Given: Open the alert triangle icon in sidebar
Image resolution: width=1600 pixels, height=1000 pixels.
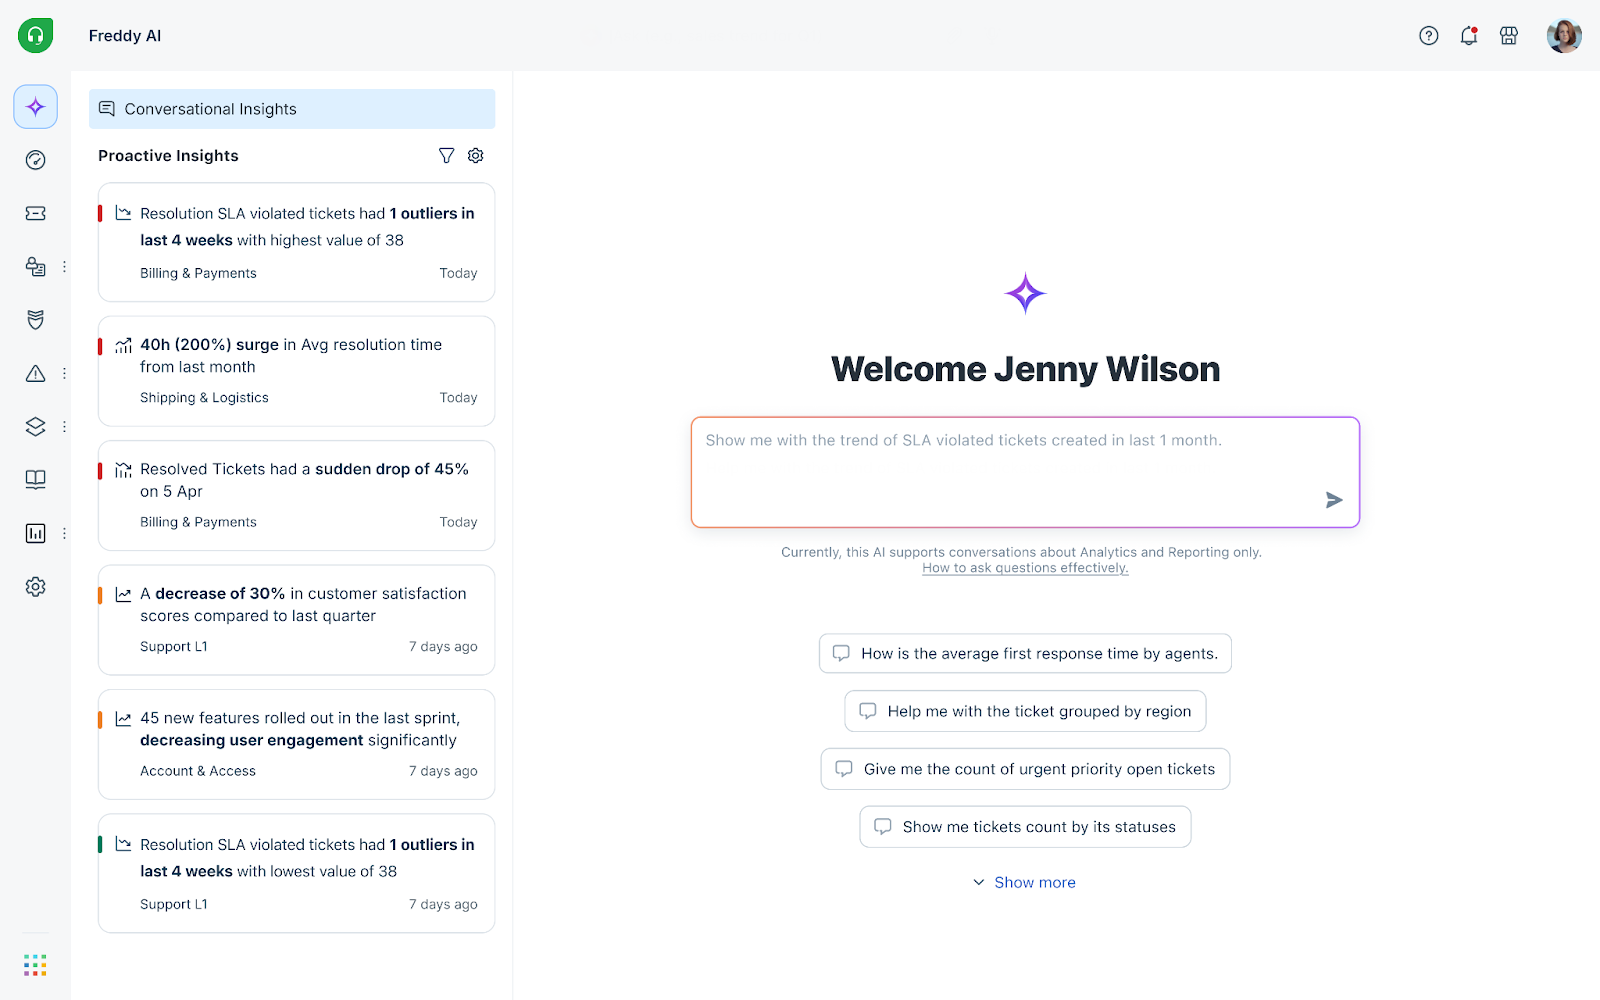Looking at the screenshot, I should coord(35,374).
